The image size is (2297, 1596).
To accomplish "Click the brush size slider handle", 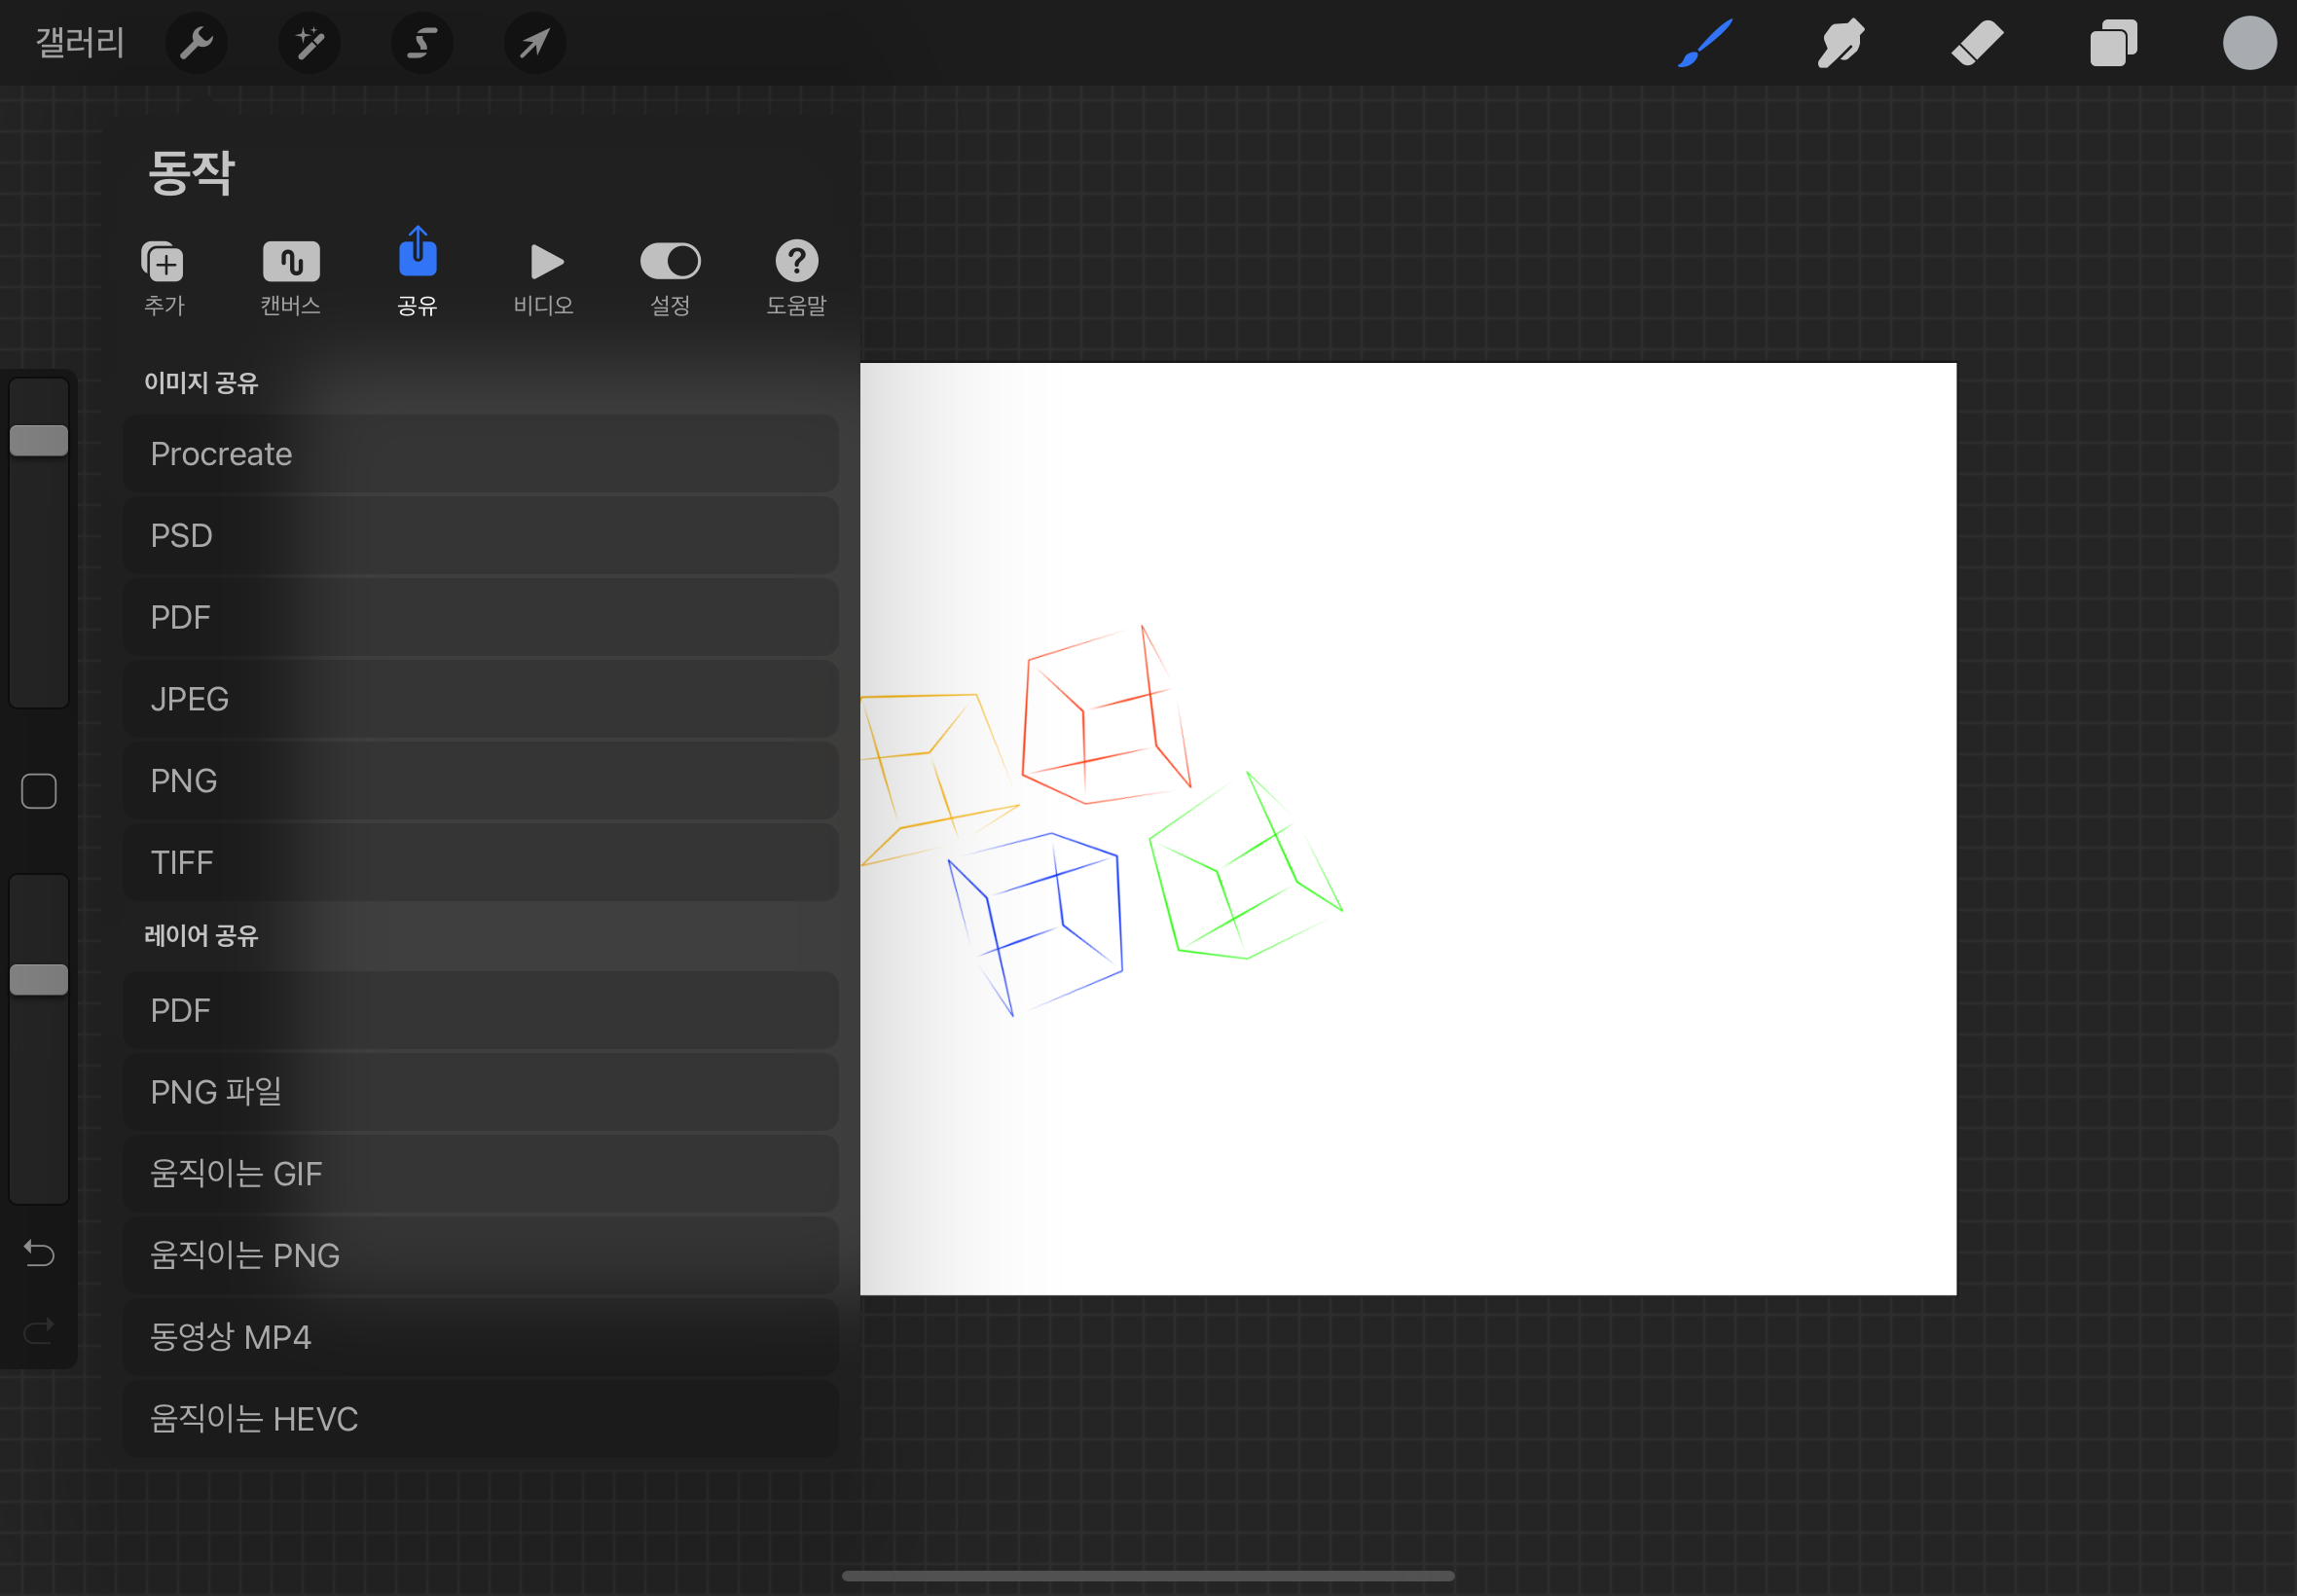I will [39, 440].
